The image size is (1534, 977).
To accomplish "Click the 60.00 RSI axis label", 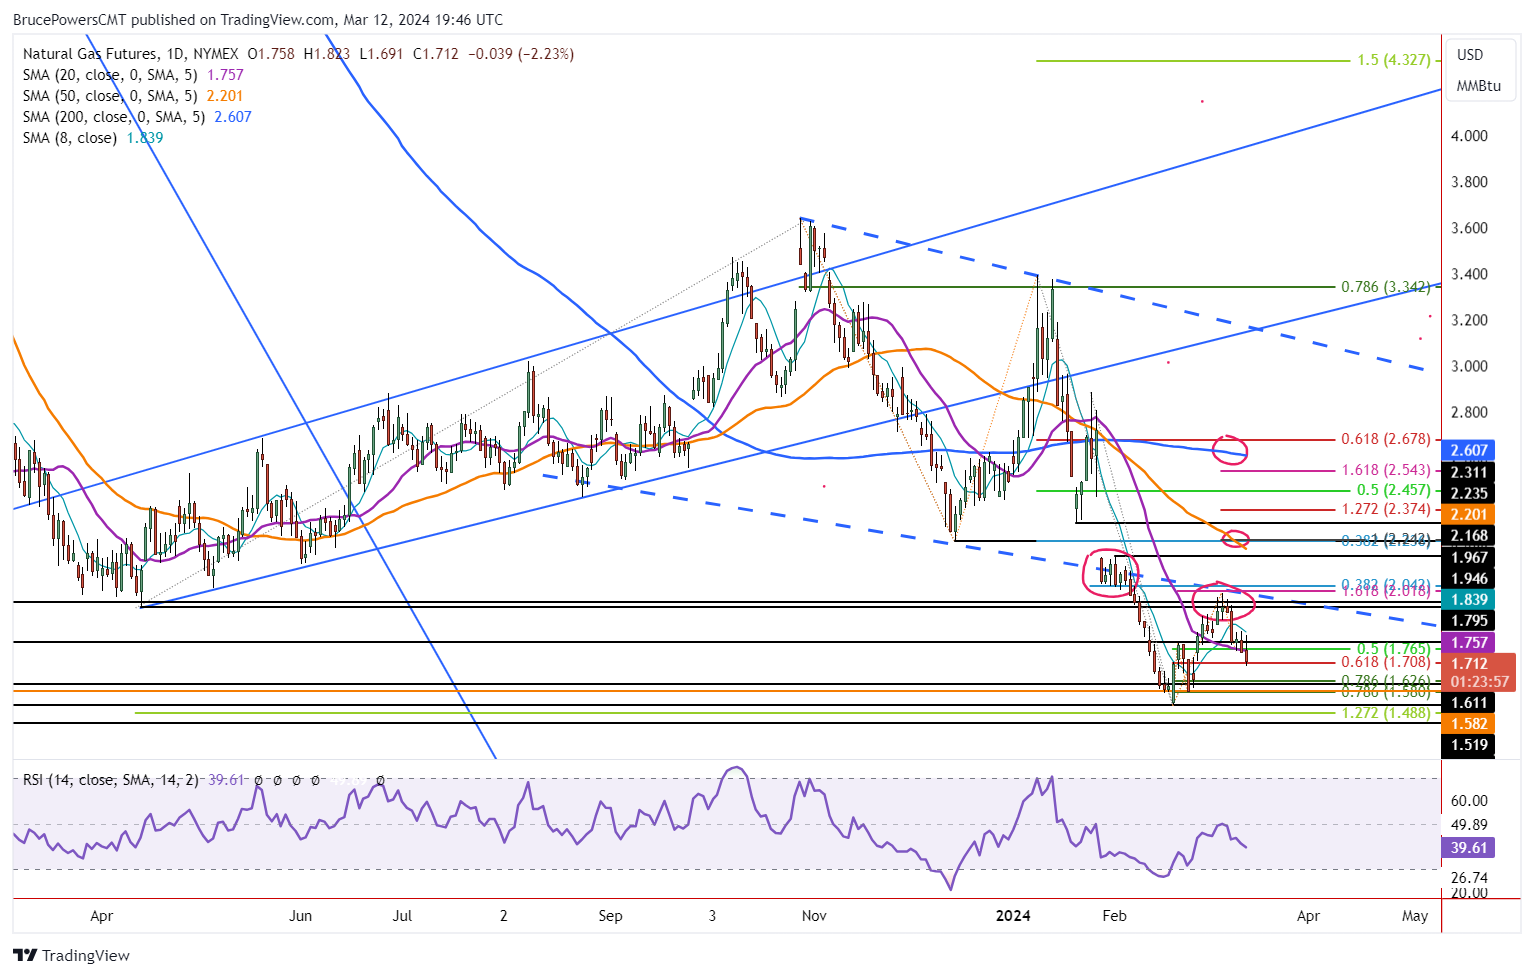I will coord(1469,800).
